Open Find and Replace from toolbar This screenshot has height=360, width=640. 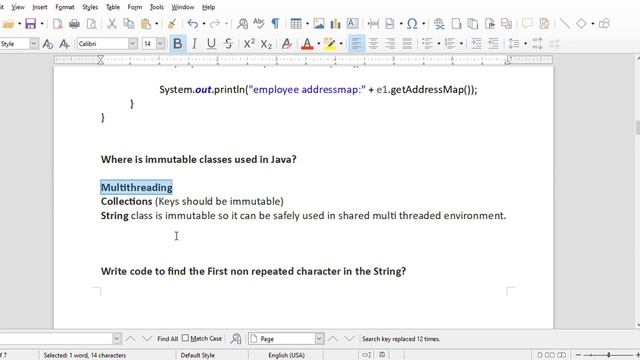click(242, 24)
